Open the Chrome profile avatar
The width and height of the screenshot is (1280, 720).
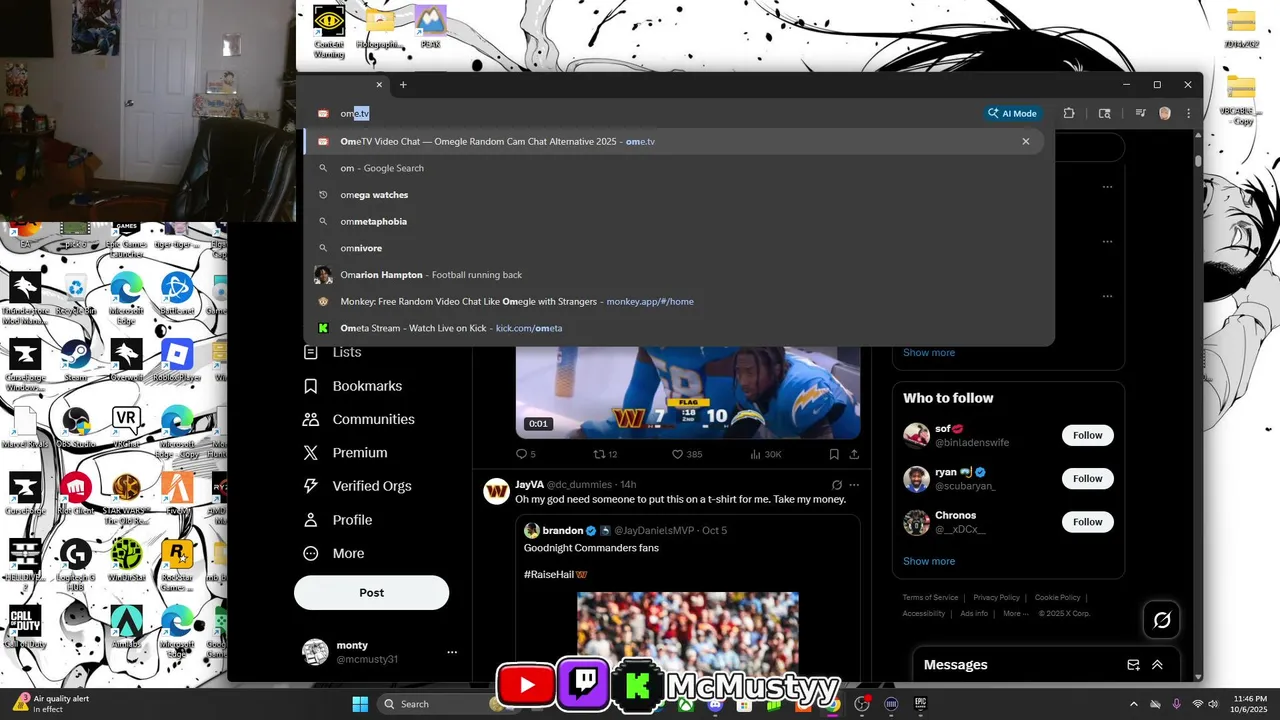(1165, 113)
